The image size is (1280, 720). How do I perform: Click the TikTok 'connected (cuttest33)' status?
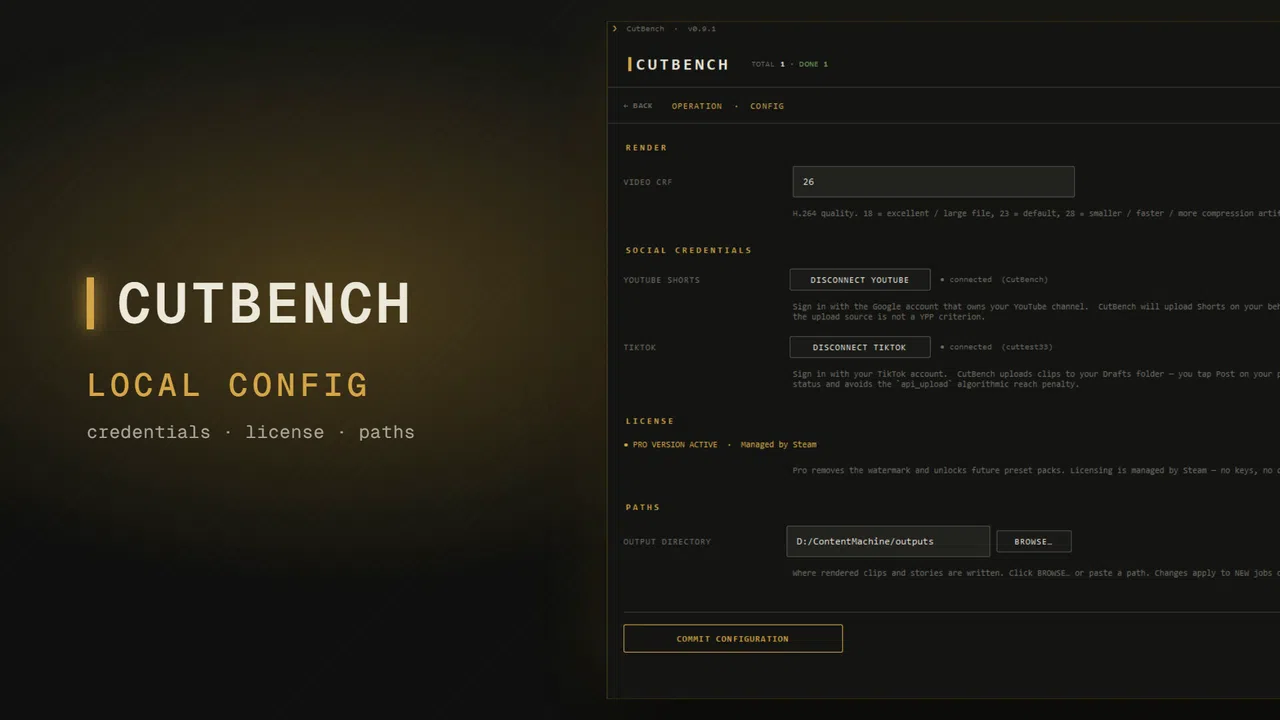click(996, 347)
